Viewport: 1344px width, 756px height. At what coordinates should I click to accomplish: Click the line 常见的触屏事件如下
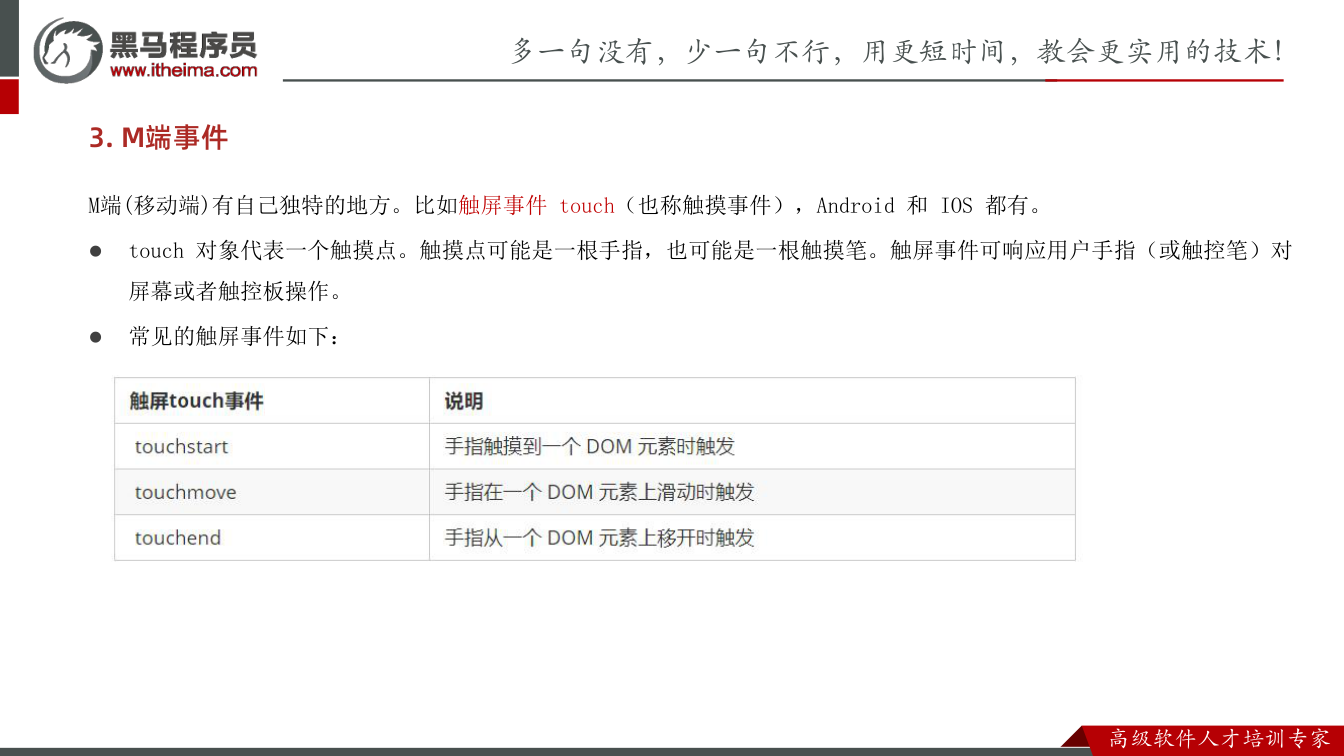point(234,337)
